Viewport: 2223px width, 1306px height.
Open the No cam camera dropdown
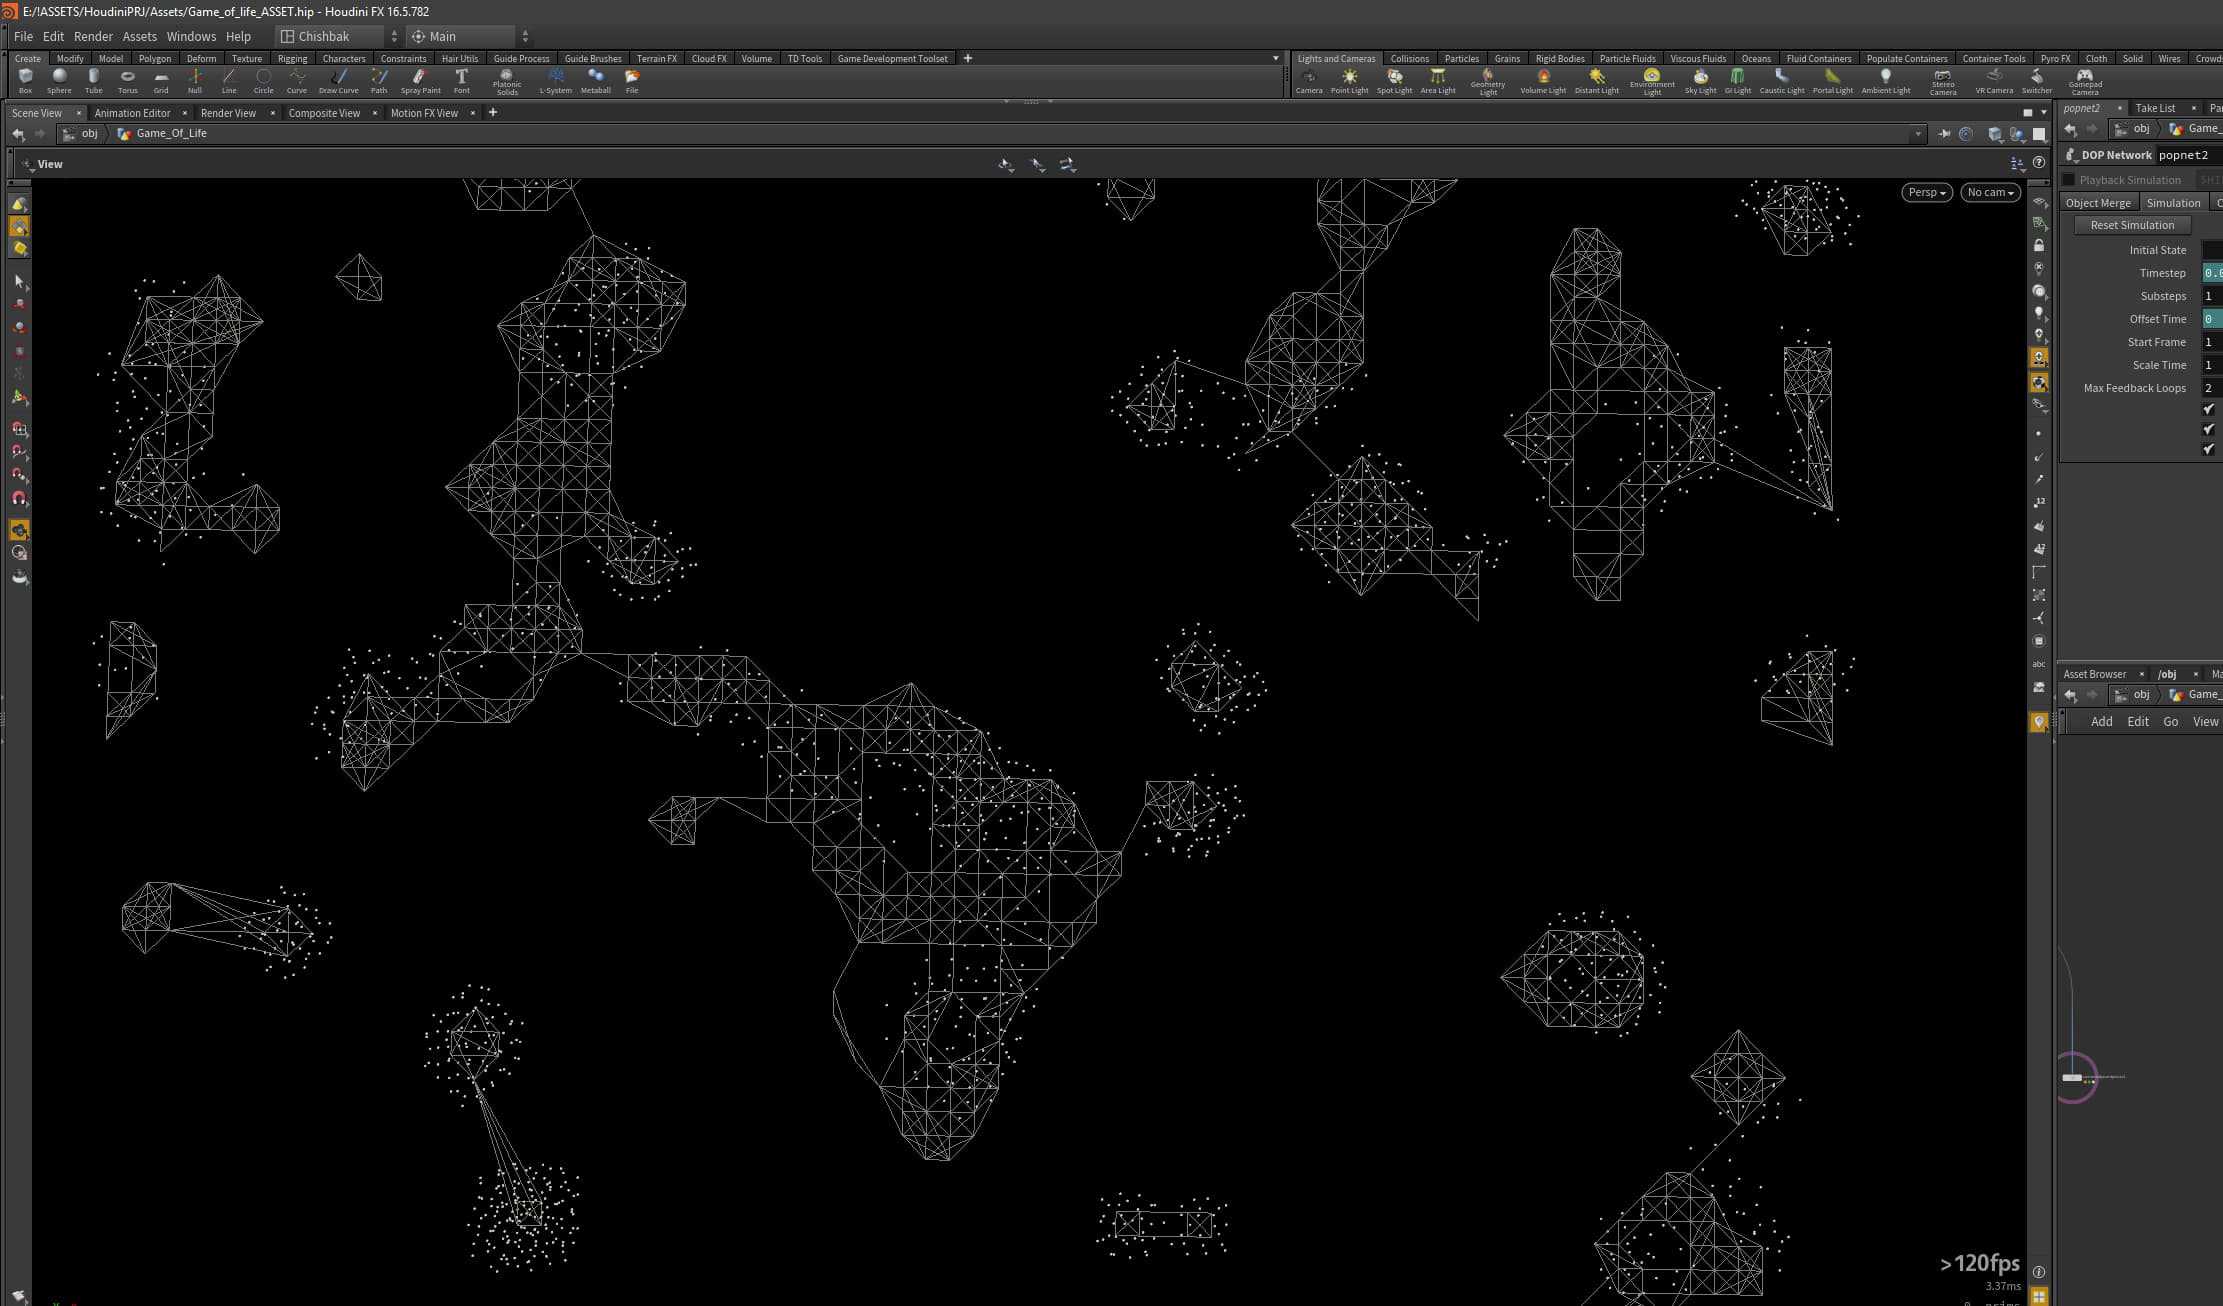click(1989, 192)
